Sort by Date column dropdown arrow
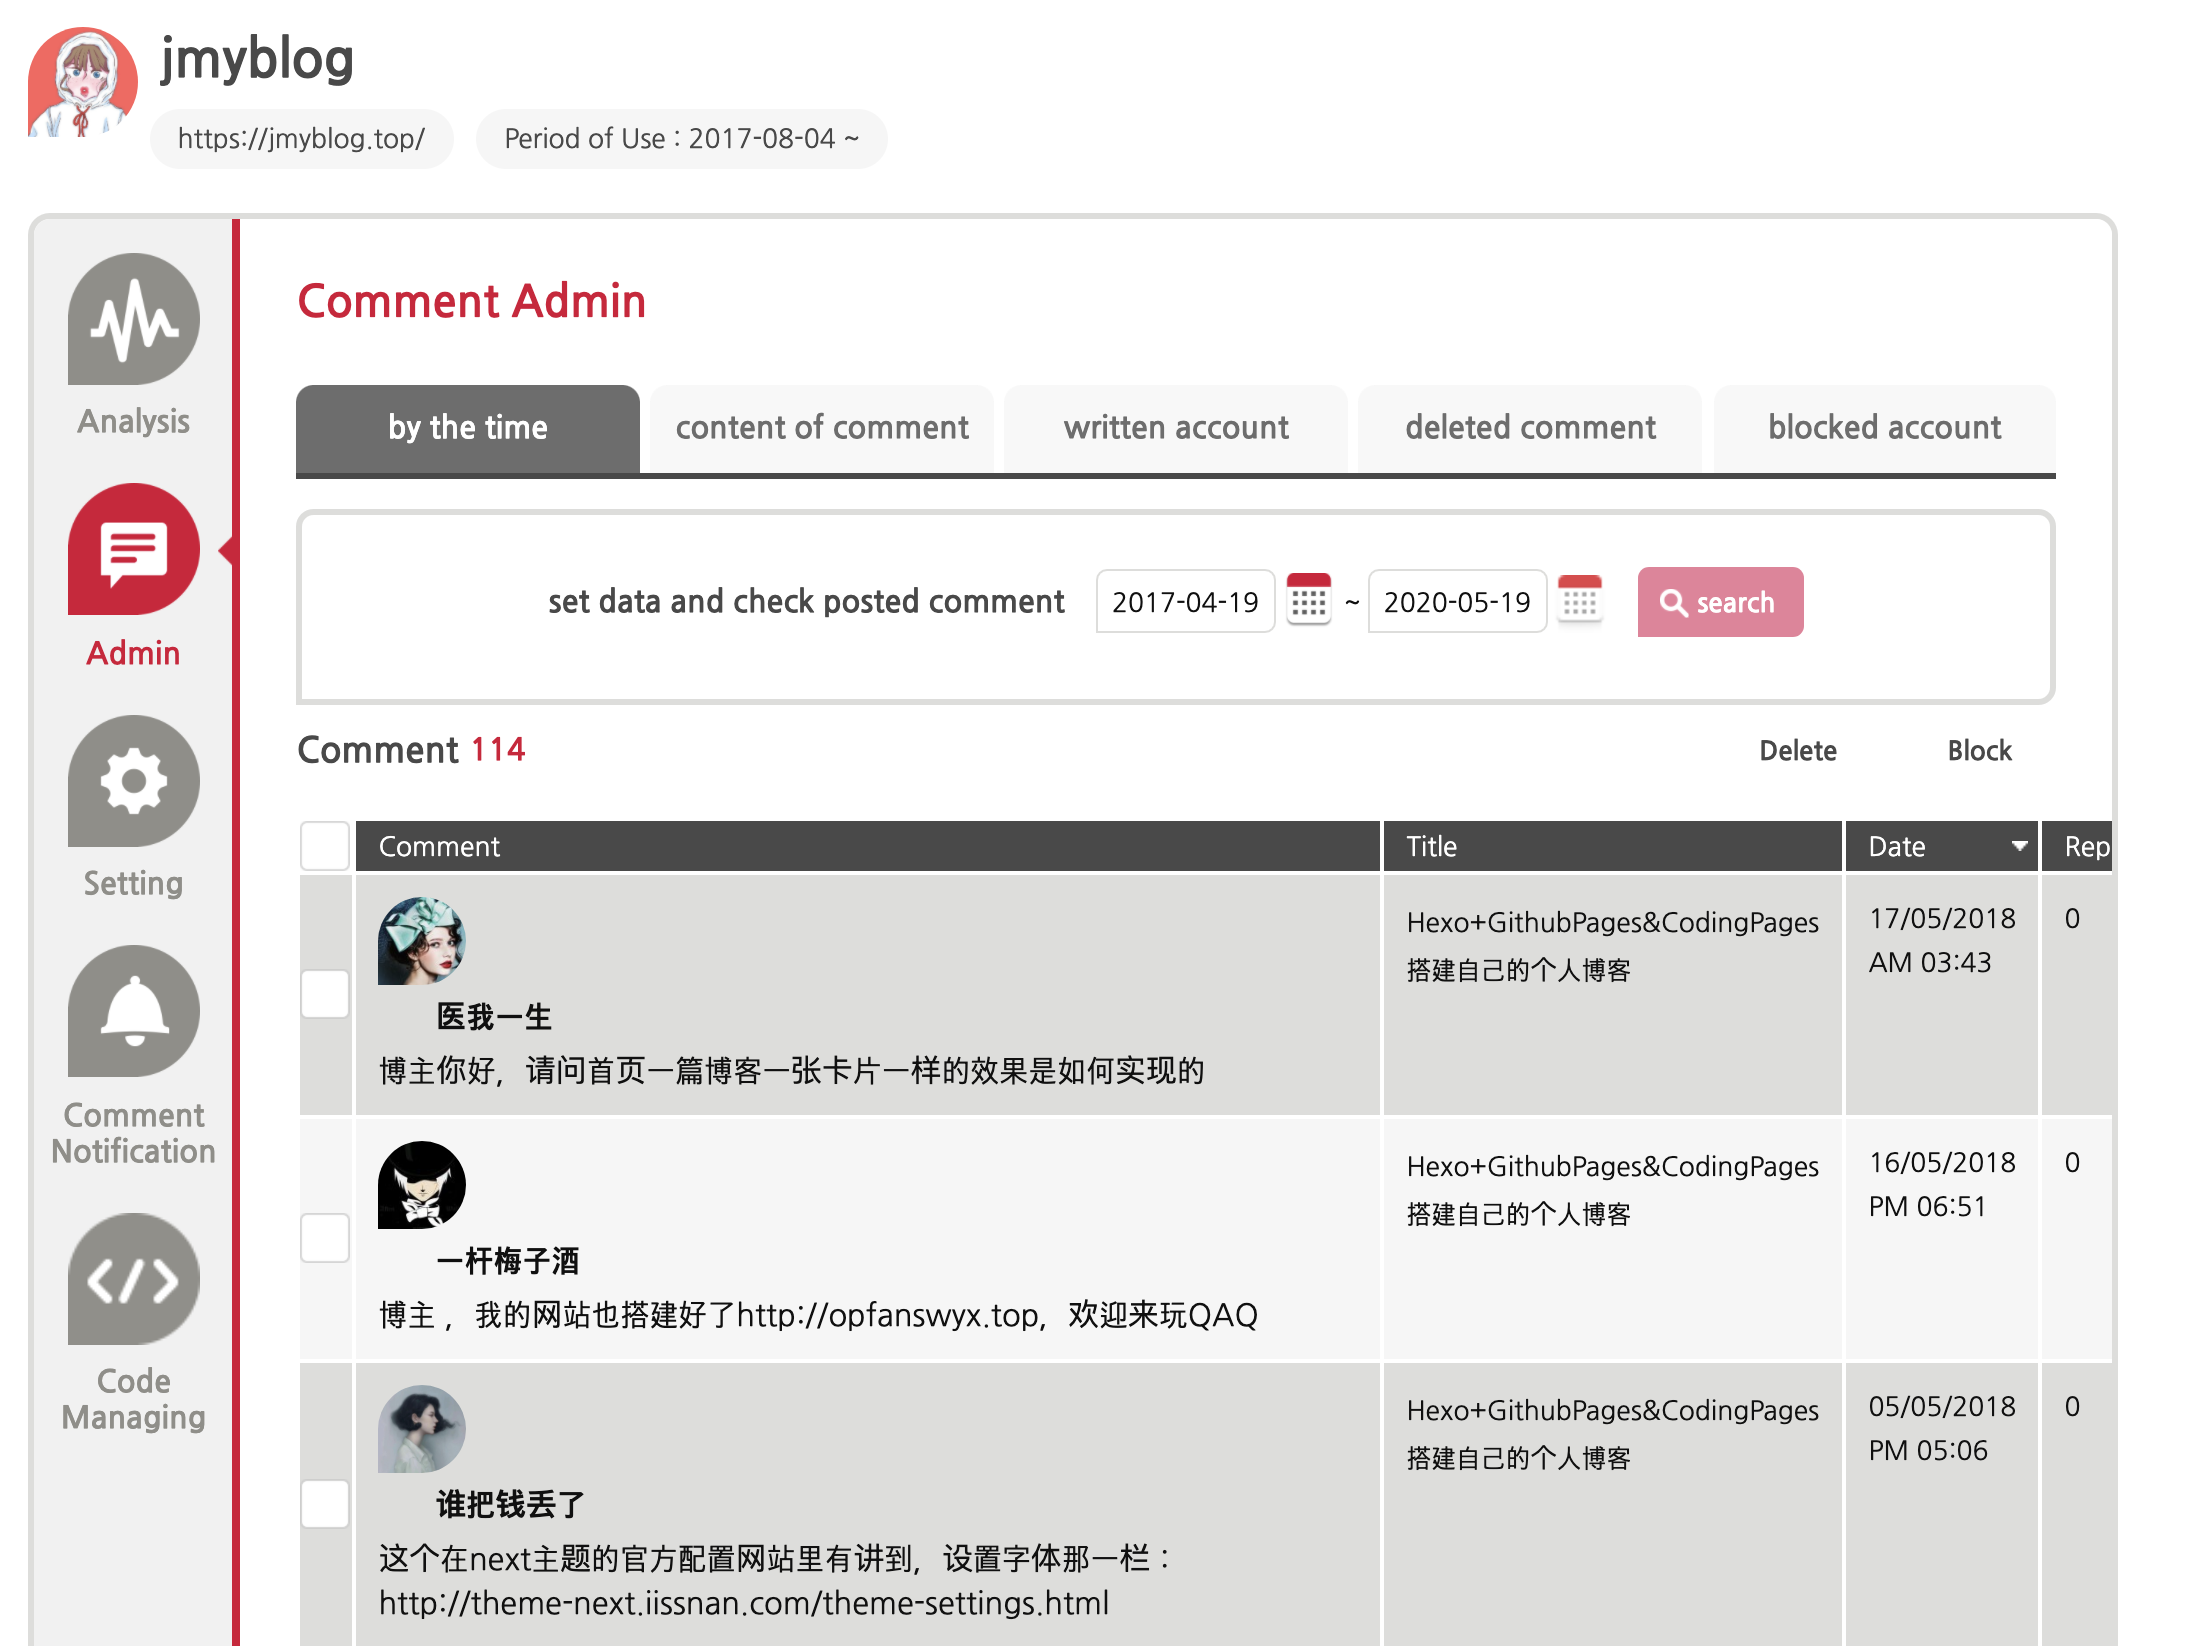The height and width of the screenshot is (1646, 2186). (2019, 846)
